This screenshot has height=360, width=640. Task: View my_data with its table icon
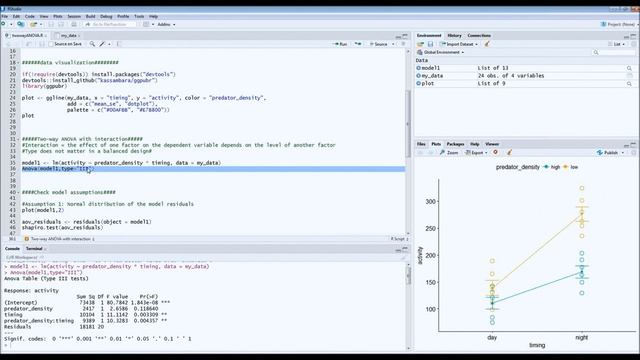coord(629,76)
